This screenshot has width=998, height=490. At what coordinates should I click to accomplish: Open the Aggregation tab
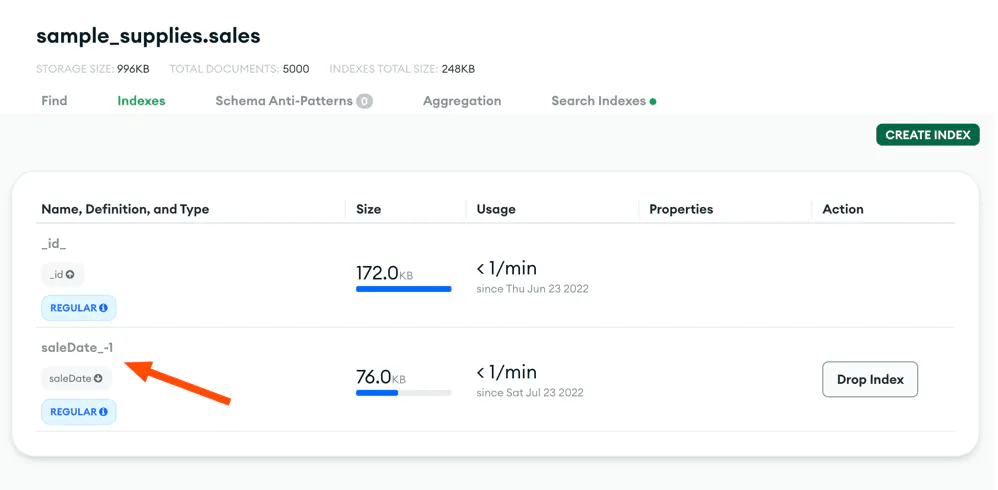462,101
